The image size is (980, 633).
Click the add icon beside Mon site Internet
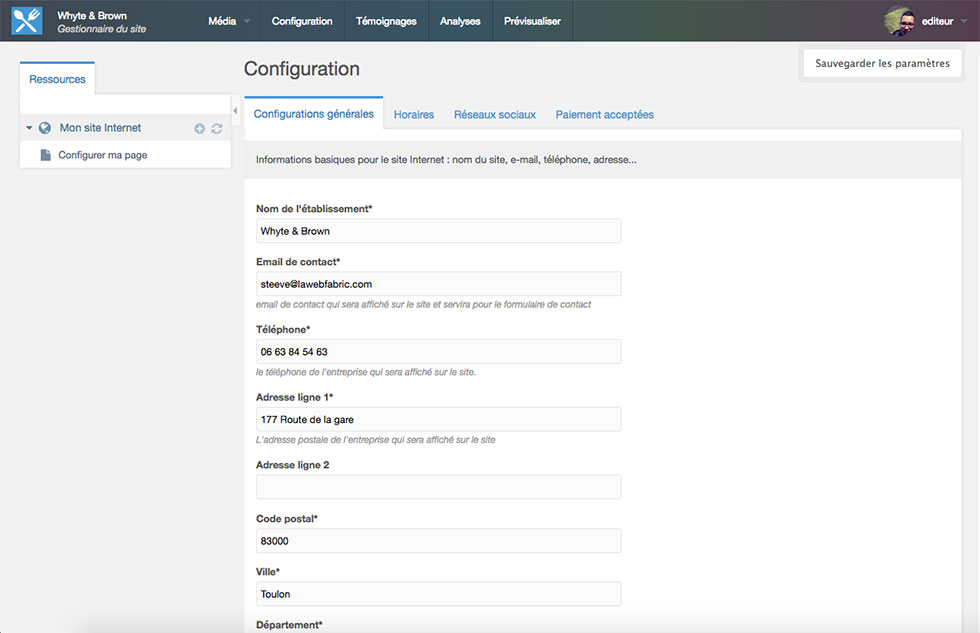click(200, 129)
